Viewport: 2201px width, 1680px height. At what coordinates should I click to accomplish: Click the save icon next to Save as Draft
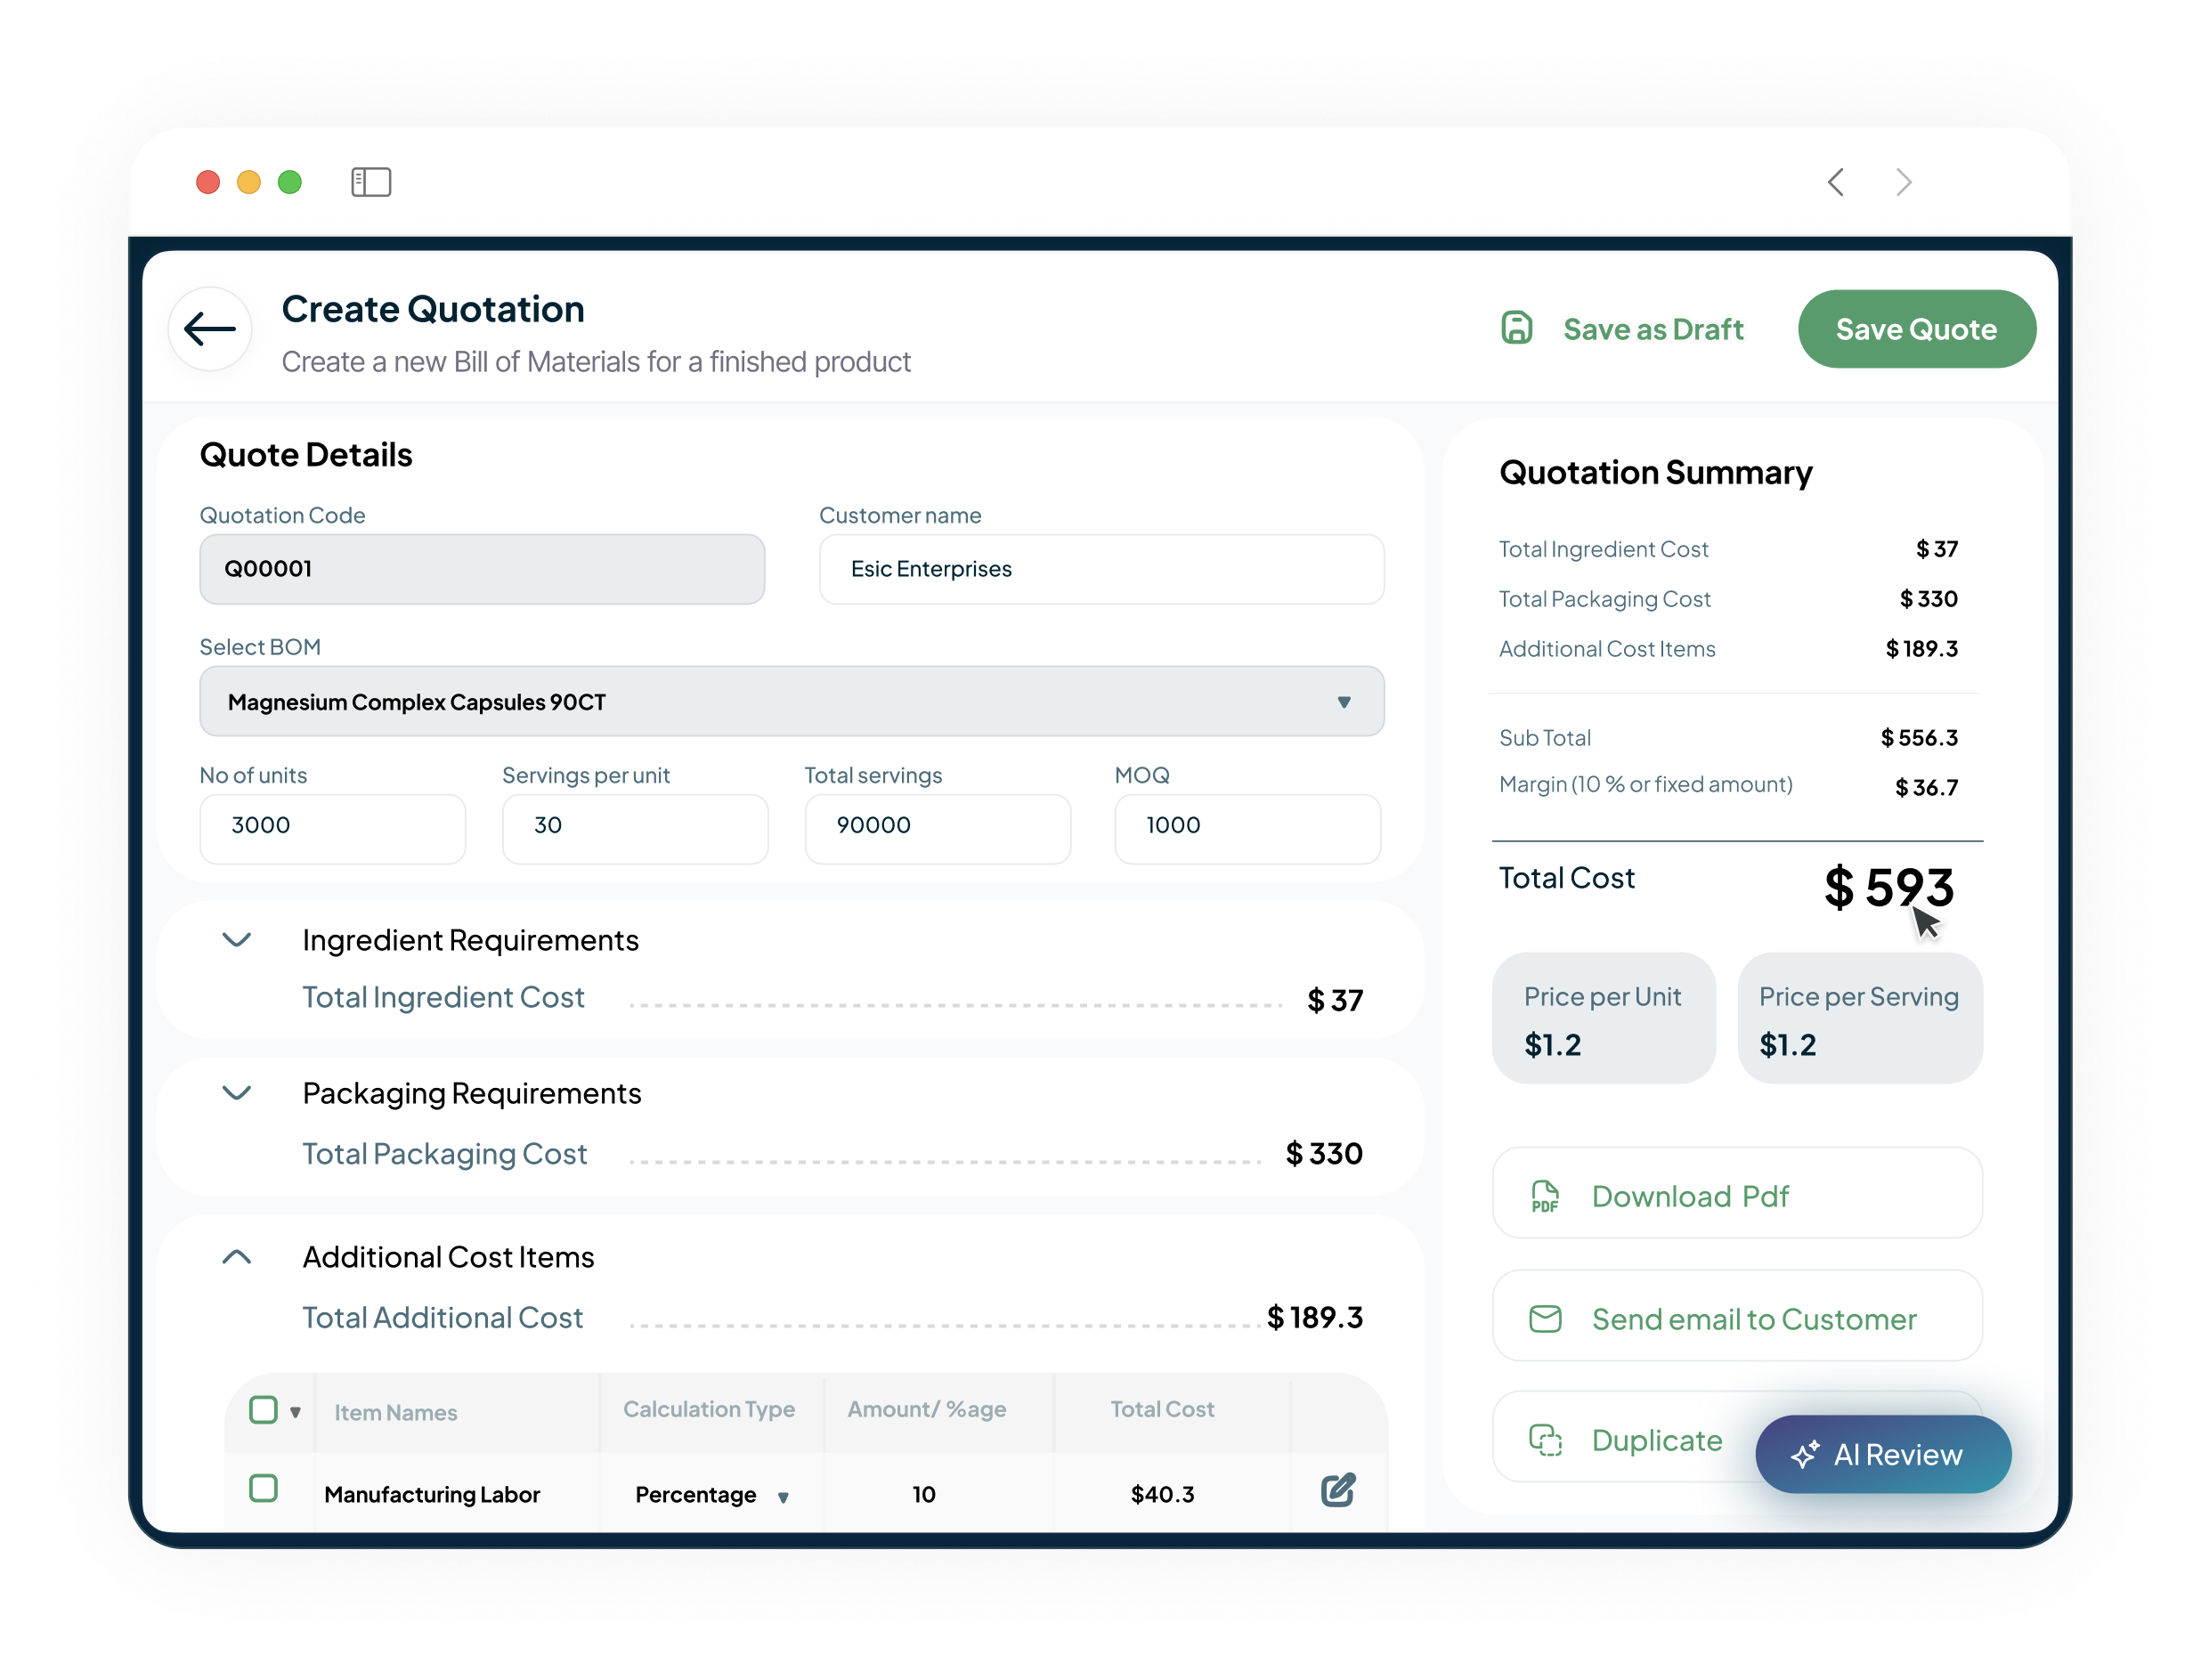[1516, 328]
